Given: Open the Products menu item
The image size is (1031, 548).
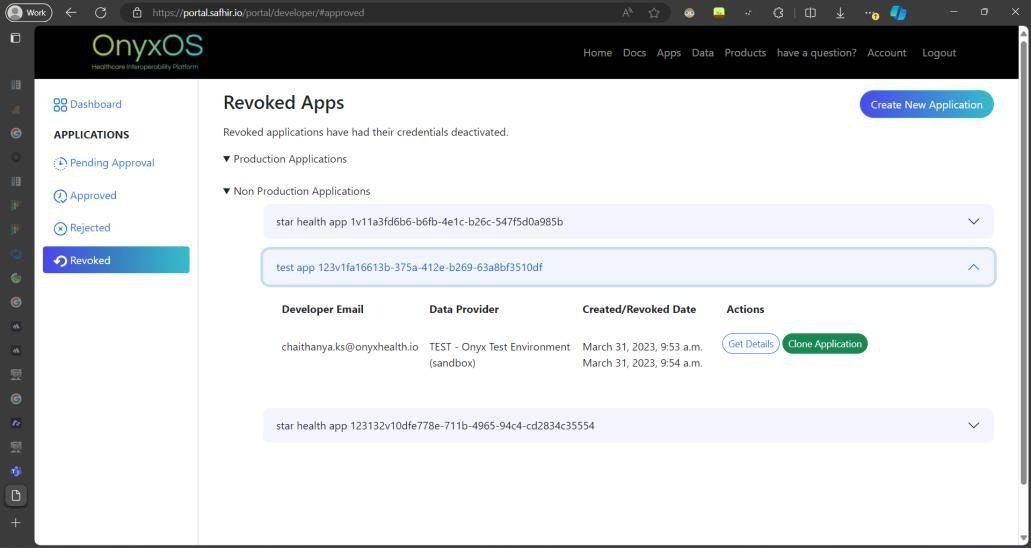Looking at the screenshot, I should [745, 53].
